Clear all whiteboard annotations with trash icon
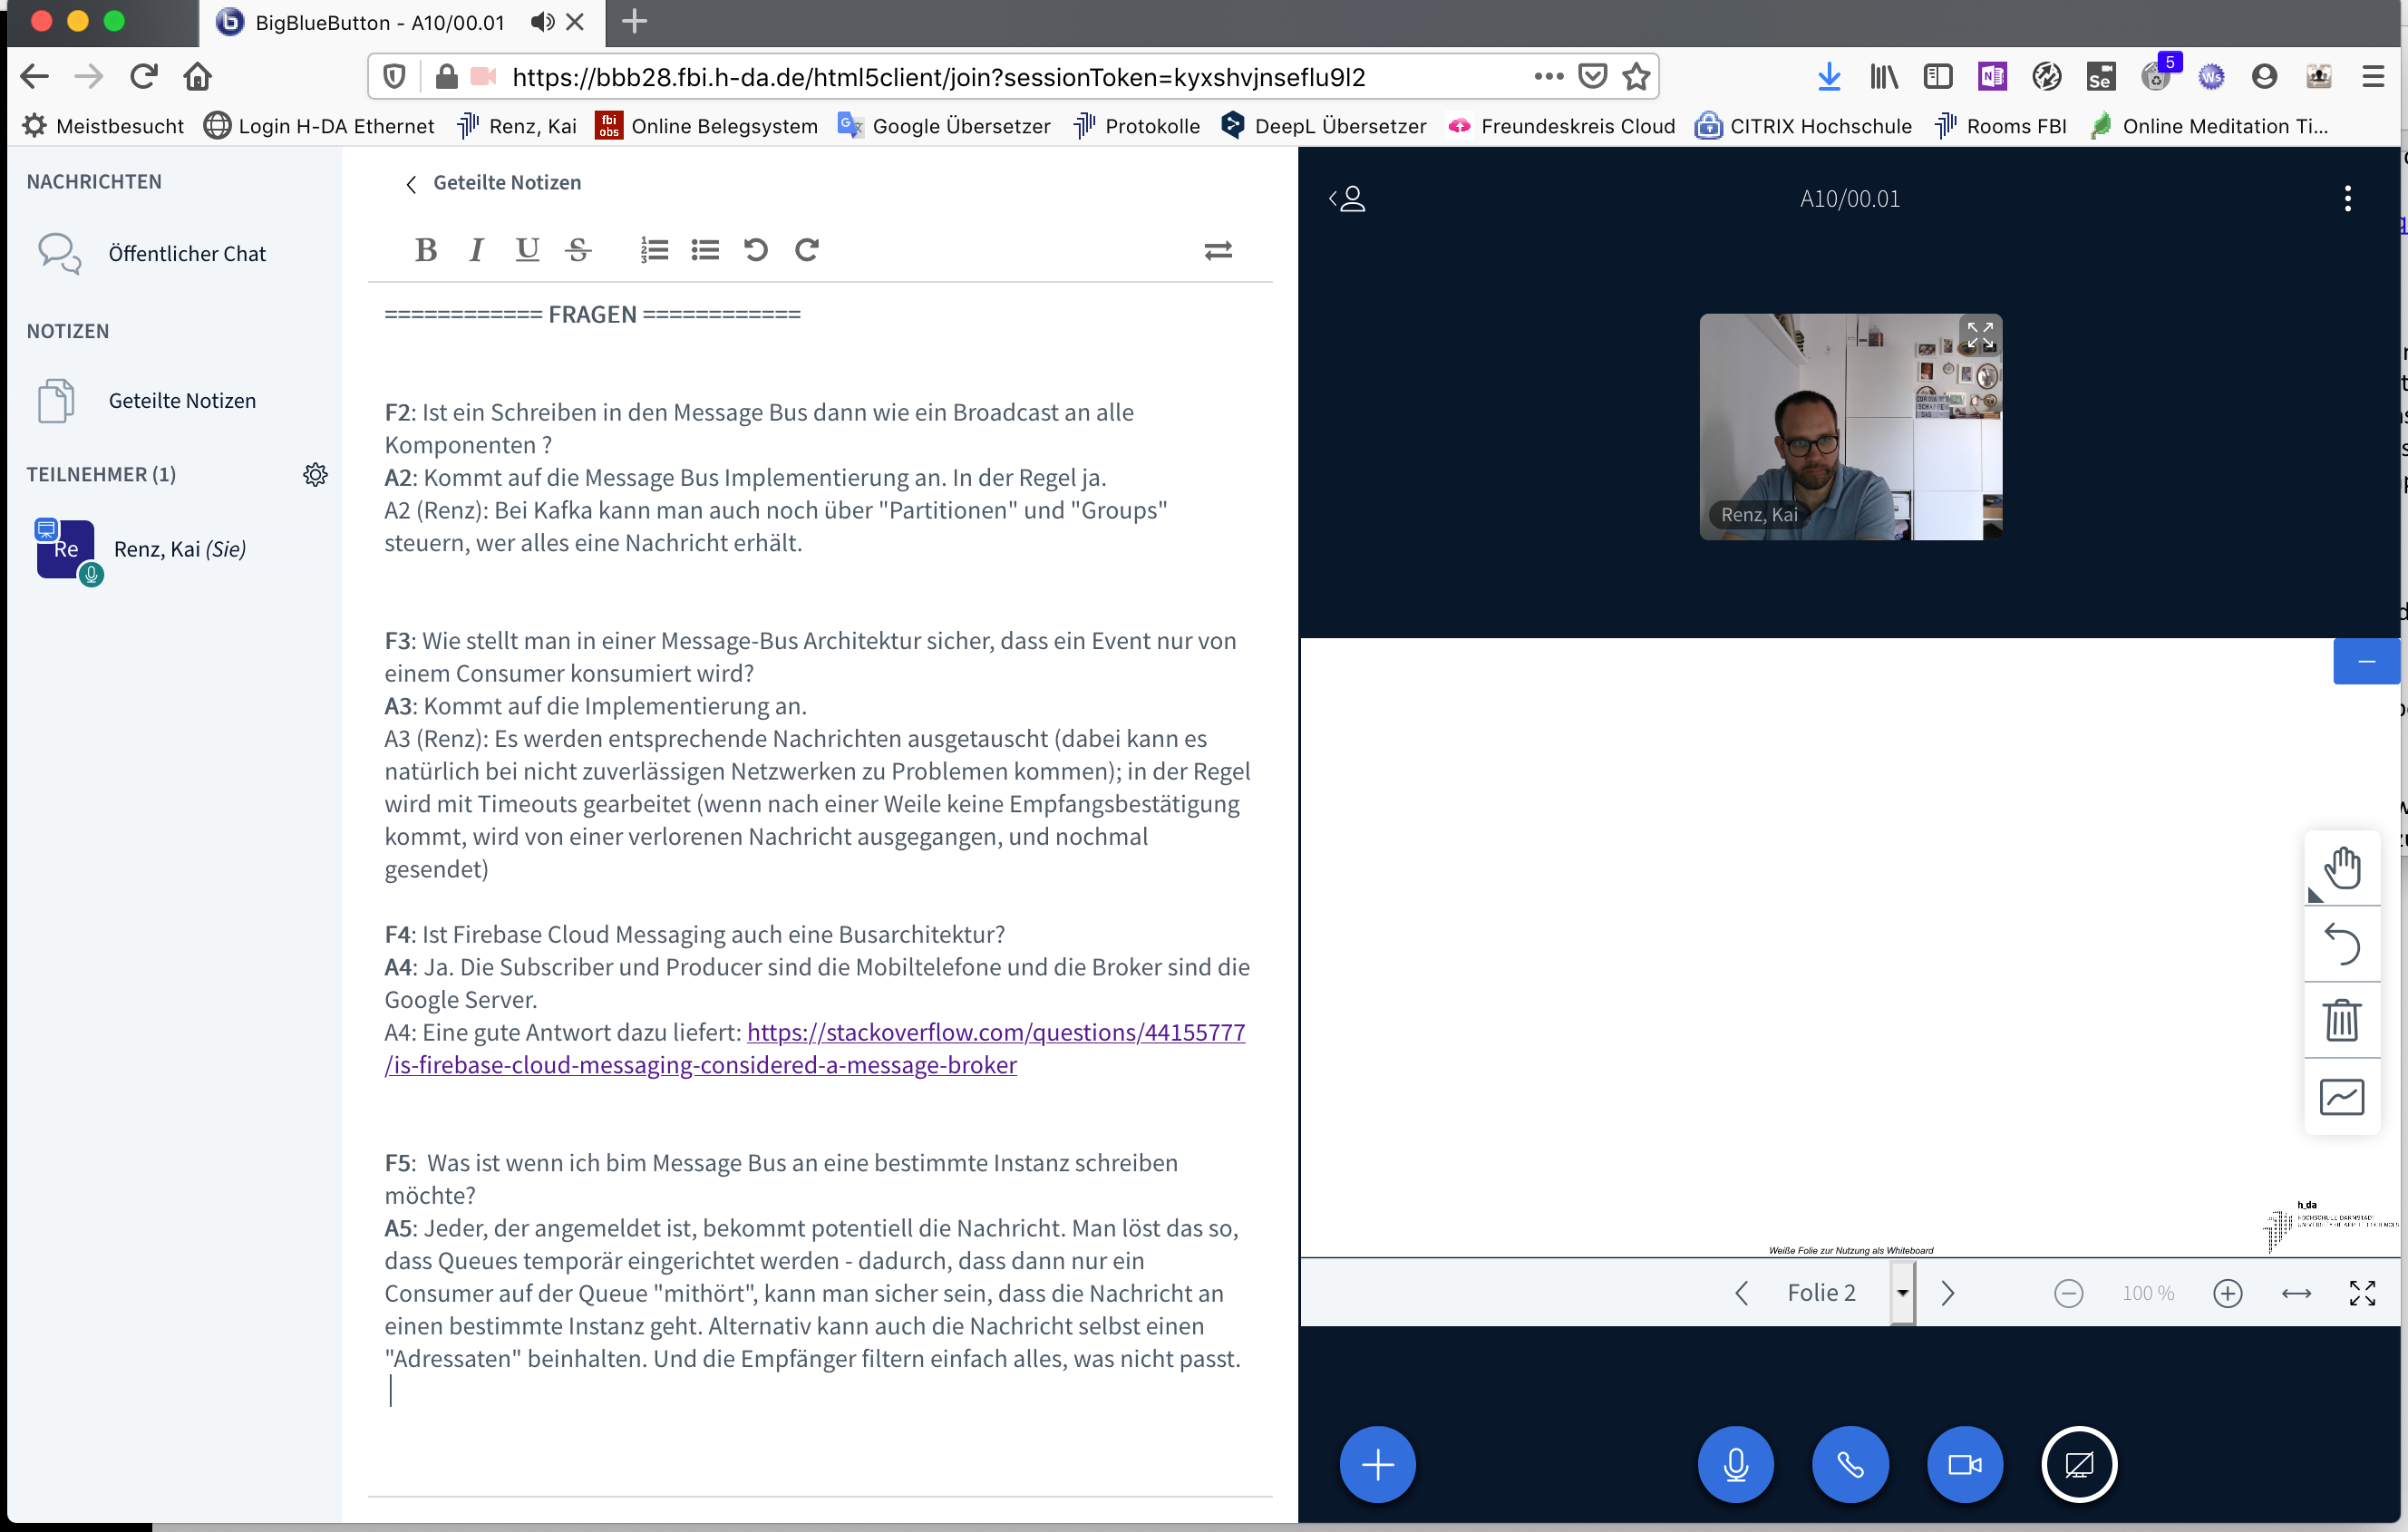Screen dimensions: 2408x1532 click(x=2341, y=1019)
